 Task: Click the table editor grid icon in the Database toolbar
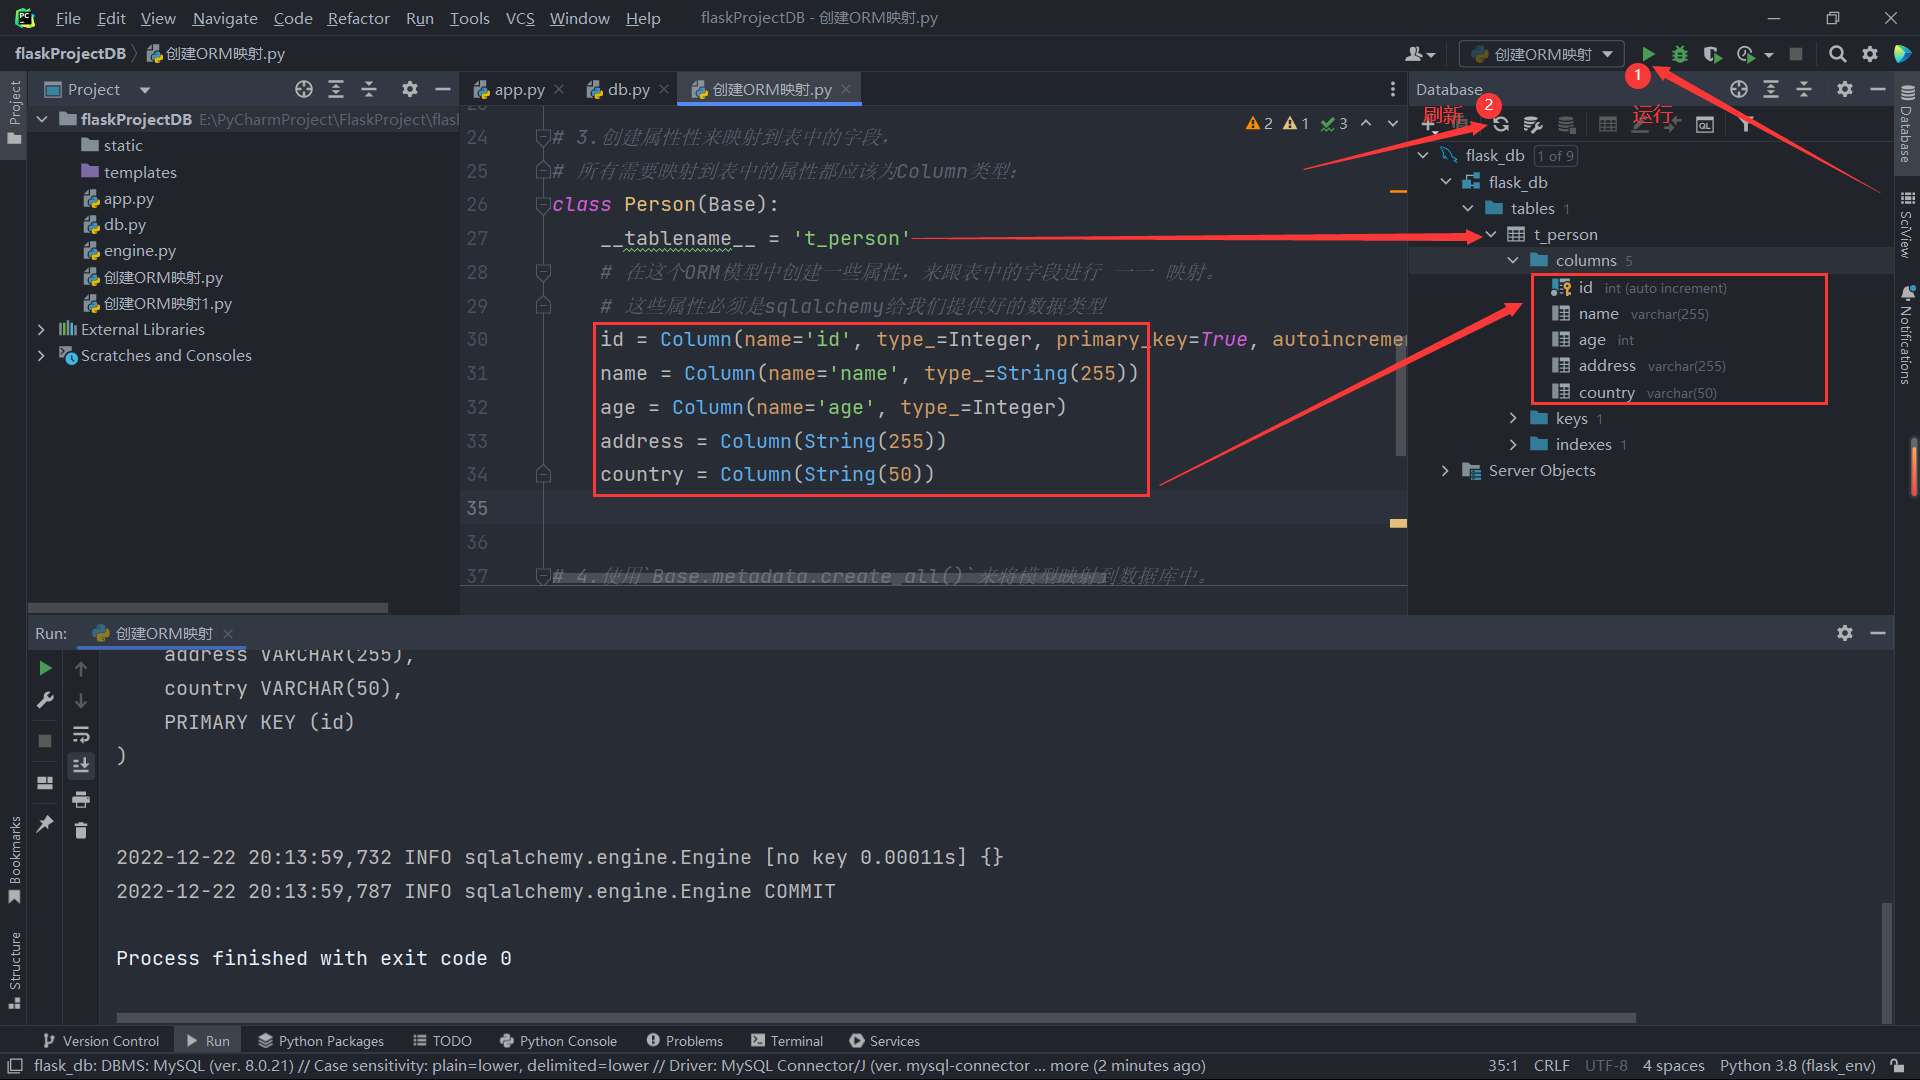click(x=1608, y=124)
